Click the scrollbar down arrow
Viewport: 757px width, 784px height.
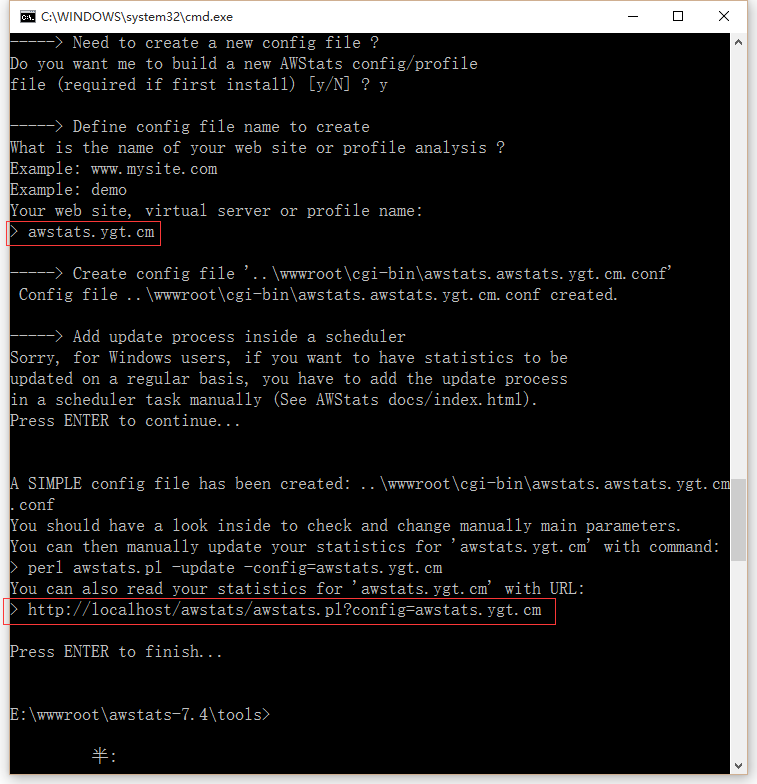pyautogui.click(x=738, y=766)
